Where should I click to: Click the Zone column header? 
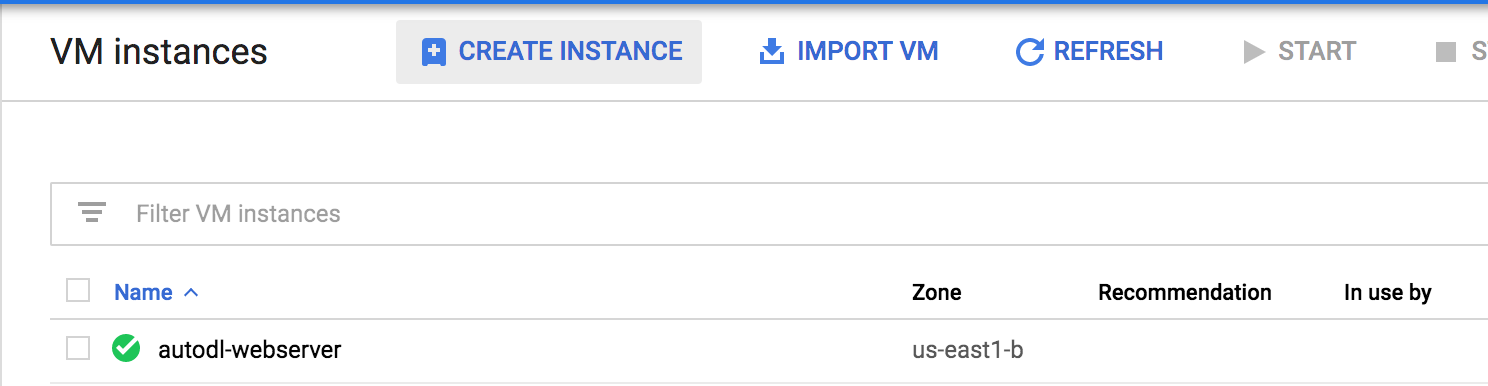937,293
